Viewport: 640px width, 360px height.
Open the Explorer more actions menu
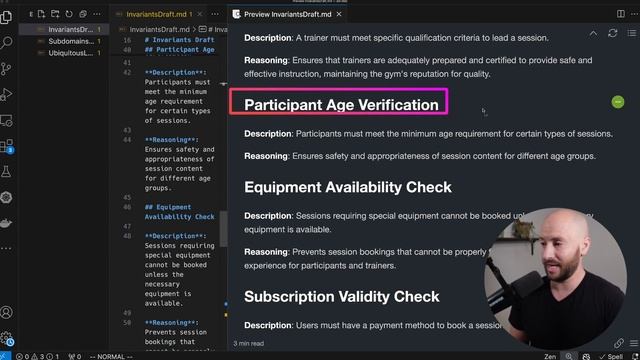pyautogui.click(x=97, y=14)
